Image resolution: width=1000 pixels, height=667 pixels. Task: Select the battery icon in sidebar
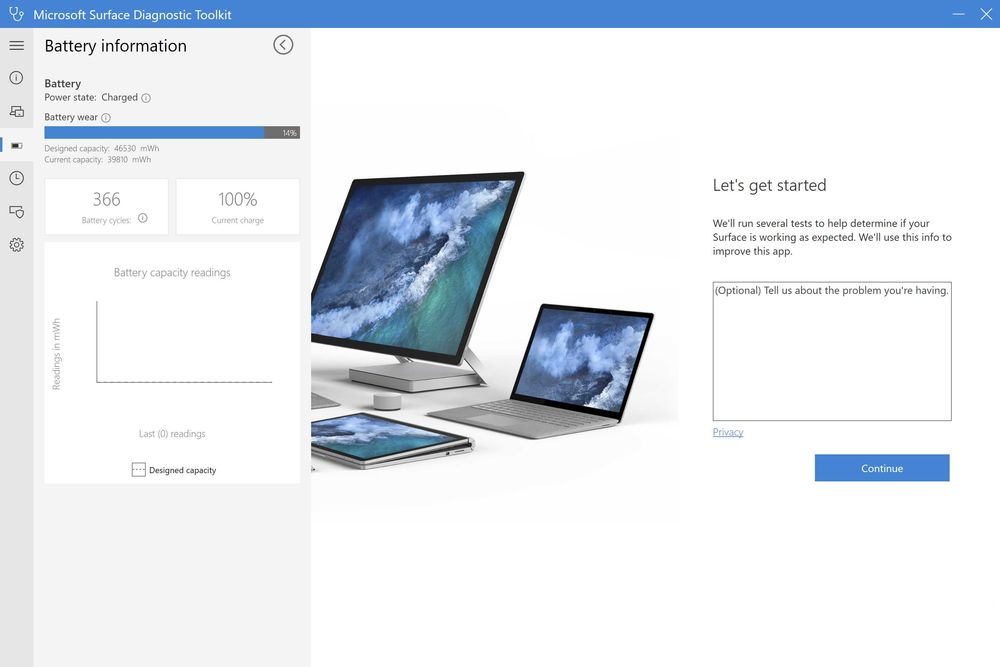pyautogui.click(x=17, y=145)
